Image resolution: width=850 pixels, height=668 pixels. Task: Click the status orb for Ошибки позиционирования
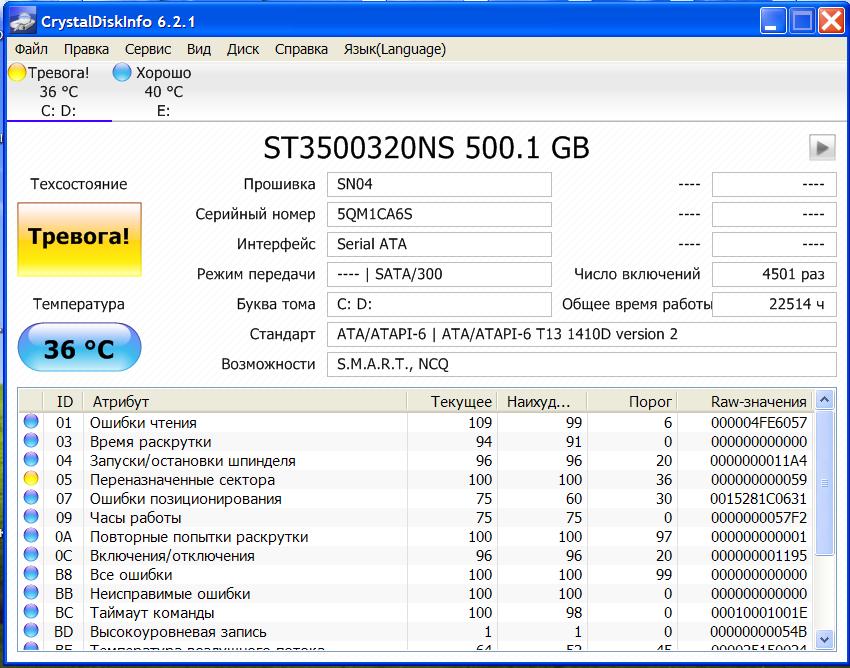[x=31, y=497]
